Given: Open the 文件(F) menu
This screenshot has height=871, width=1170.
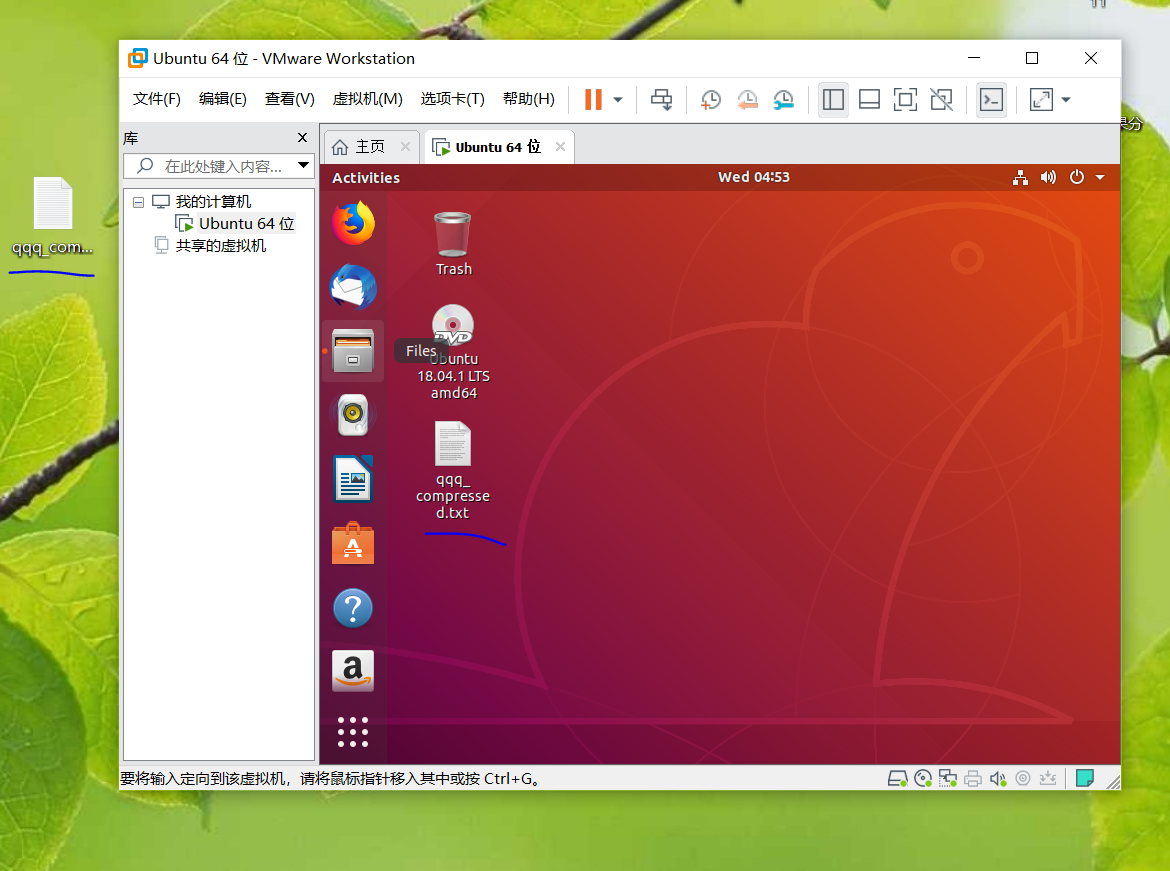Looking at the screenshot, I should pyautogui.click(x=157, y=99).
